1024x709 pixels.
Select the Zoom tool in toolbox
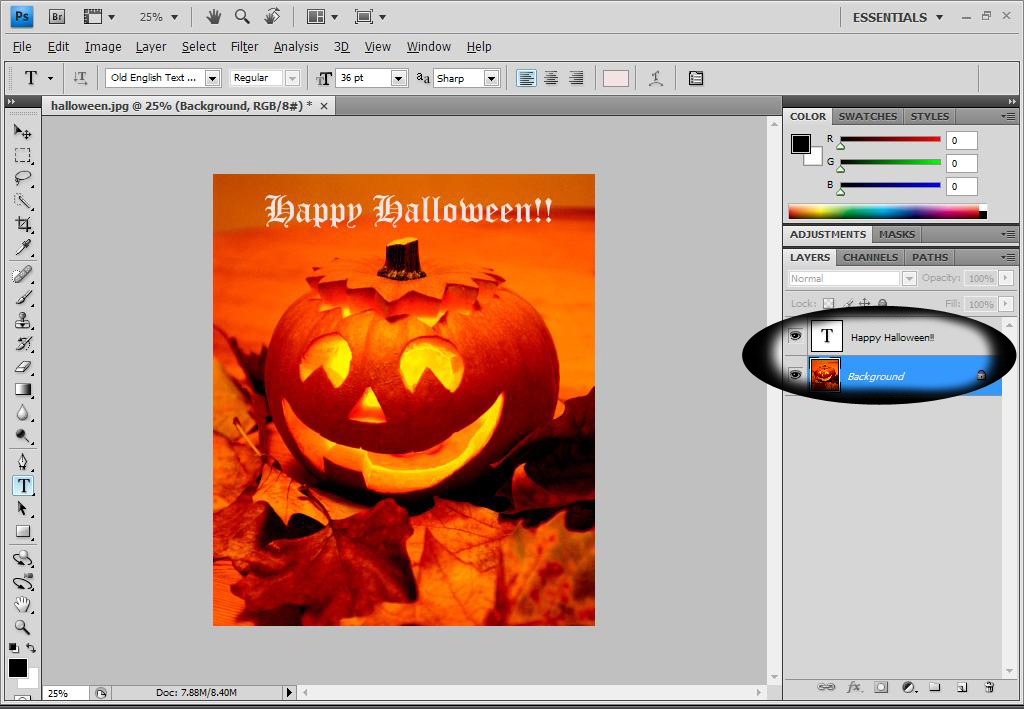(22, 627)
